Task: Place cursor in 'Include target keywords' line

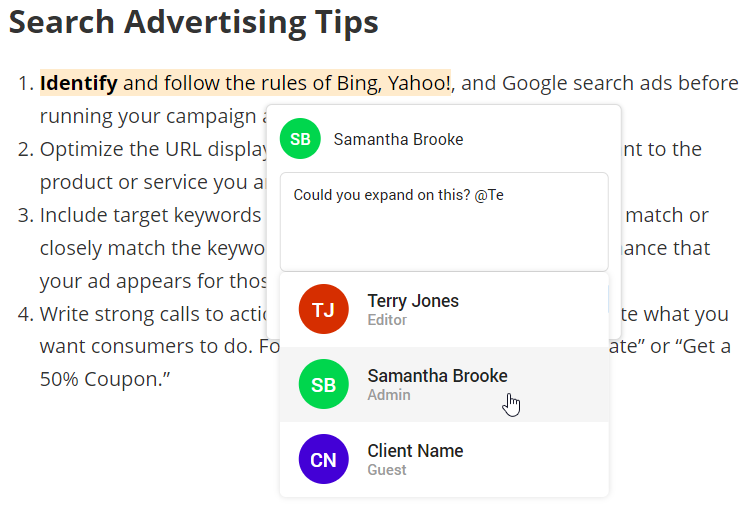Action: pos(151,215)
